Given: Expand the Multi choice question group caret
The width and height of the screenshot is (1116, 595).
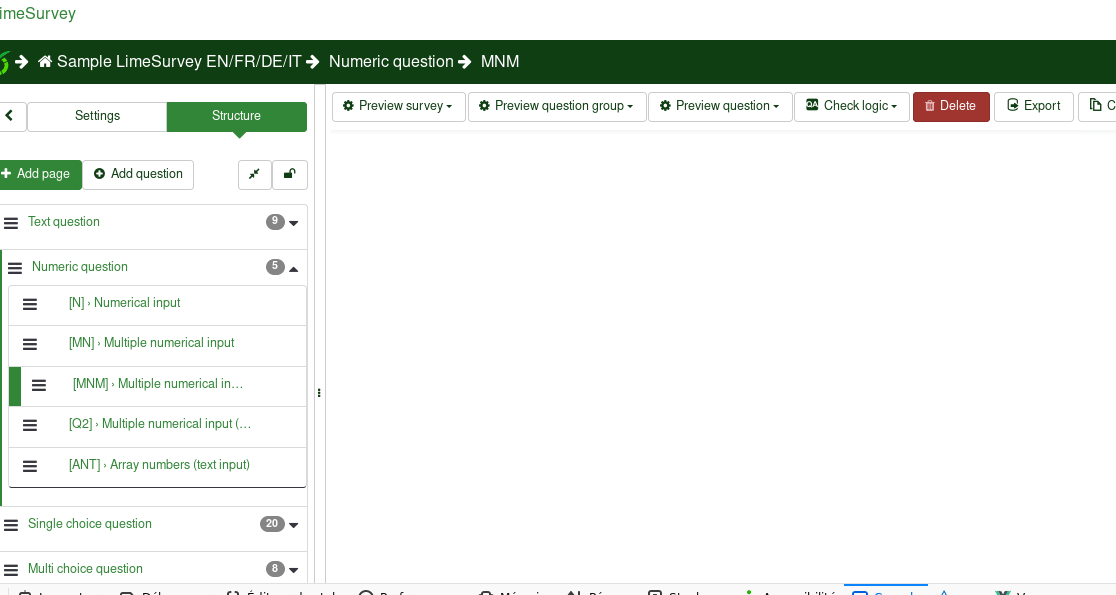Looking at the screenshot, I should tap(293, 570).
